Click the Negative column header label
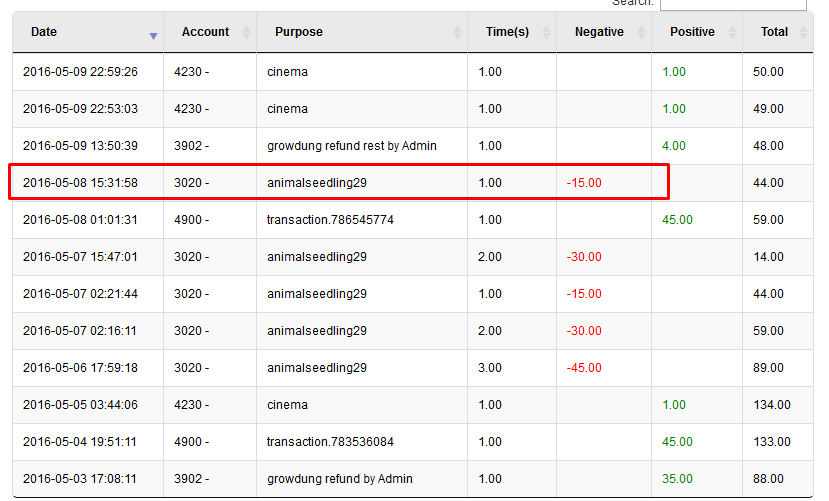The image size is (829, 501). [x=599, y=32]
